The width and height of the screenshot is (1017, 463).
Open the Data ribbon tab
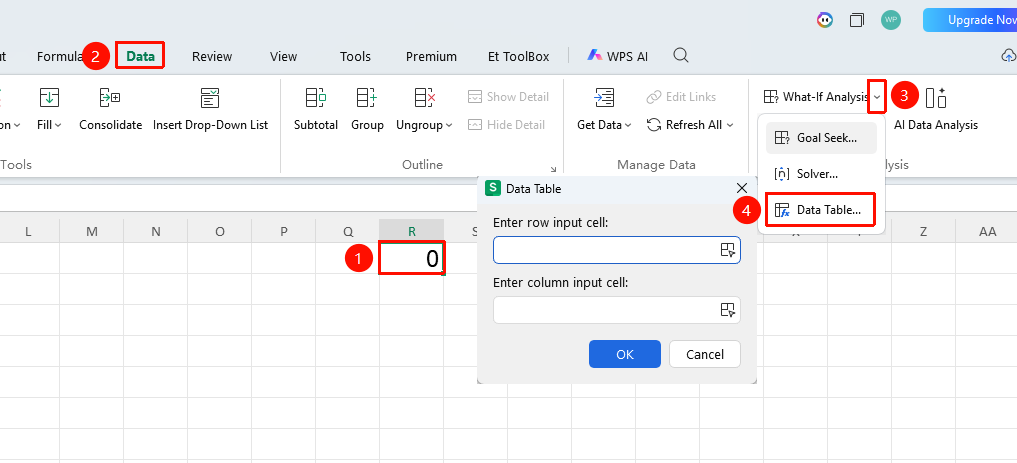click(140, 56)
